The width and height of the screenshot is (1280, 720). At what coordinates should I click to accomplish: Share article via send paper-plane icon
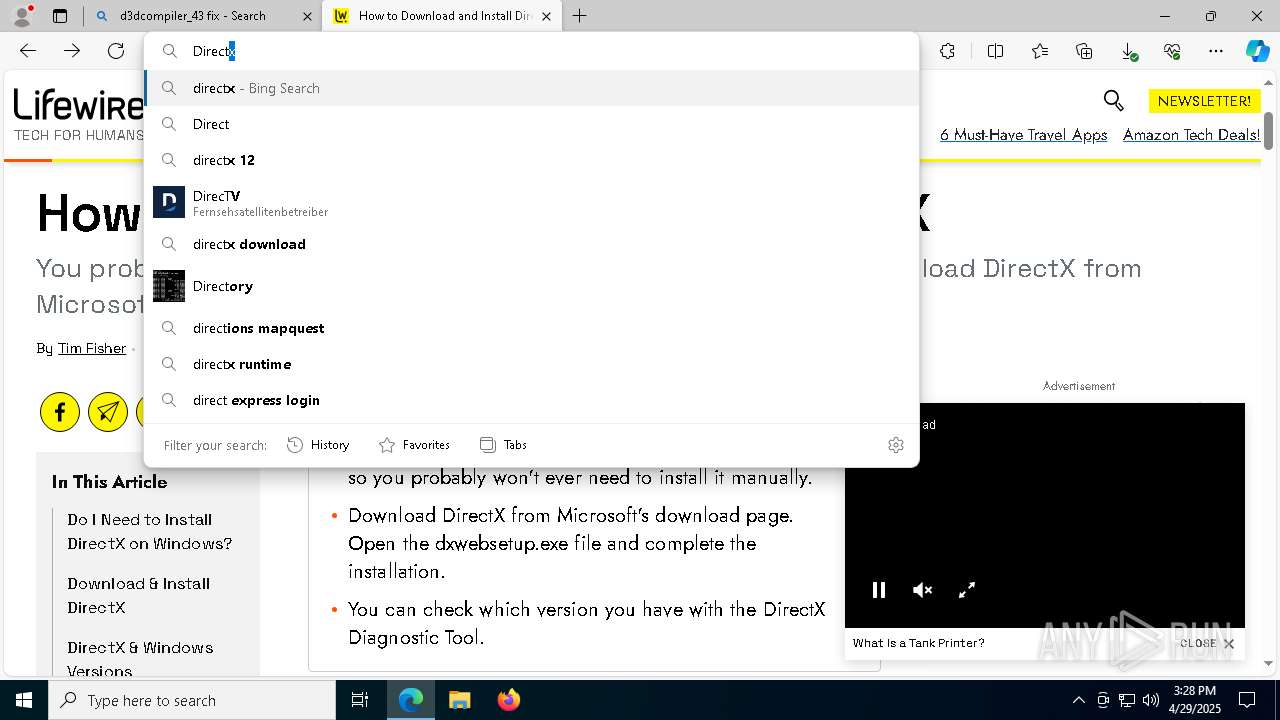coord(108,412)
